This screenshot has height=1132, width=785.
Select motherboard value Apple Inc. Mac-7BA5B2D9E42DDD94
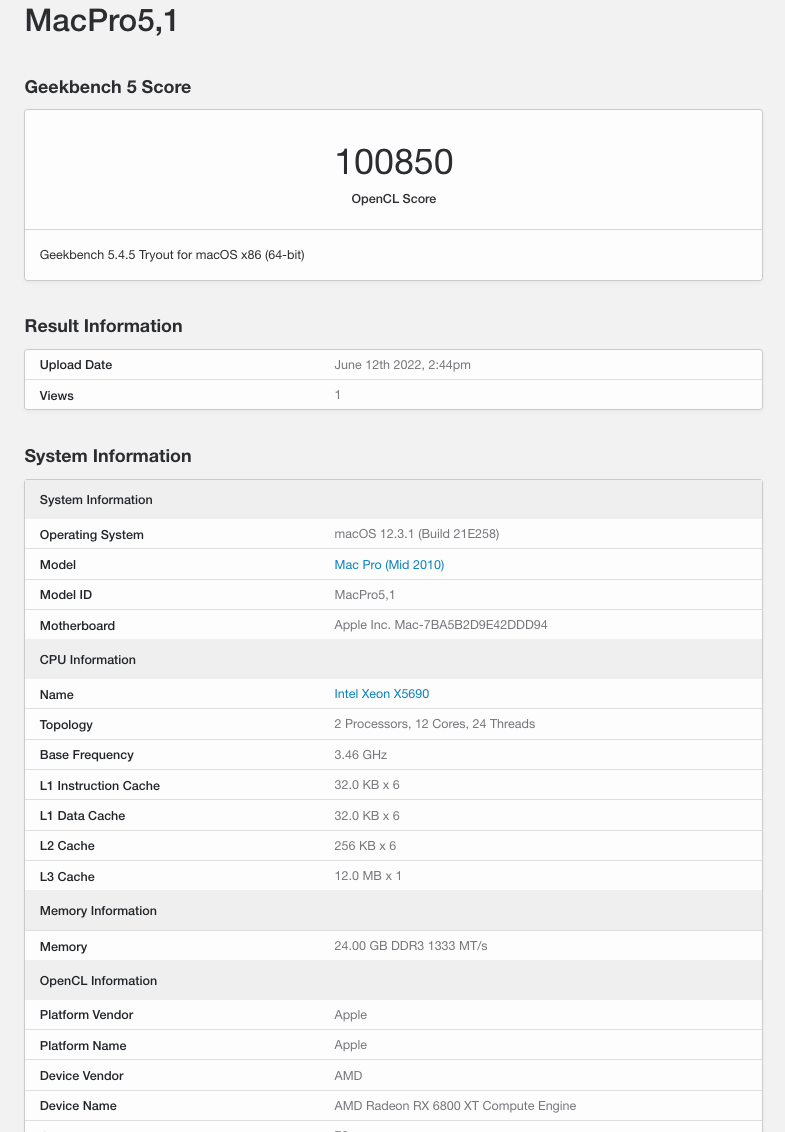click(441, 624)
